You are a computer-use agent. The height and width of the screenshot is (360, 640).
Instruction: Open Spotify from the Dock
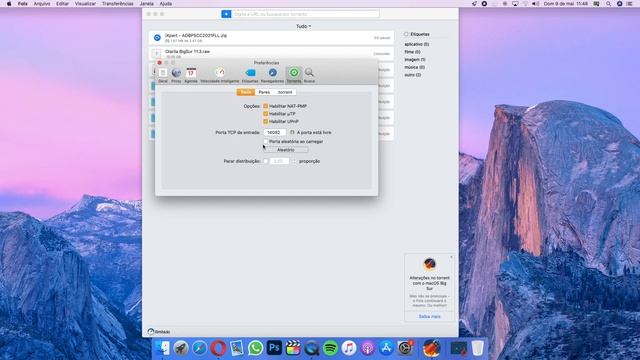tap(331, 348)
